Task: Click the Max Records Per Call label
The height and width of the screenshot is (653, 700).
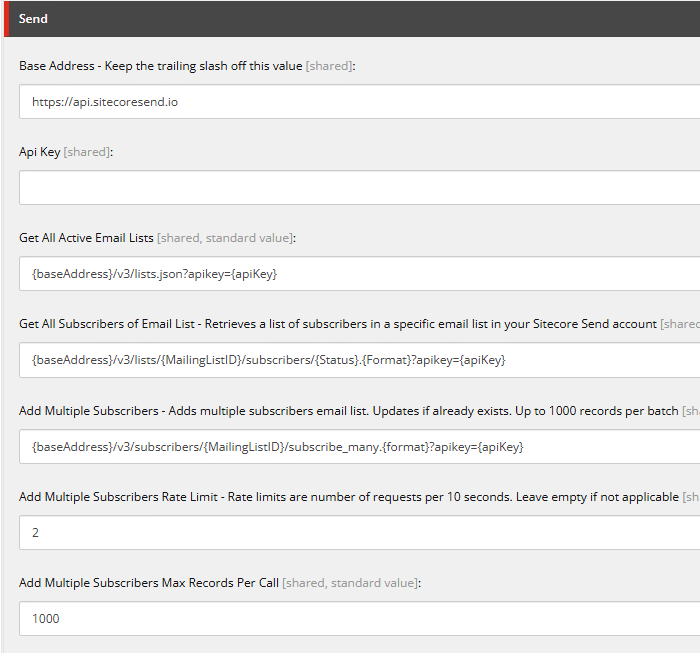Action: coord(149,583)
